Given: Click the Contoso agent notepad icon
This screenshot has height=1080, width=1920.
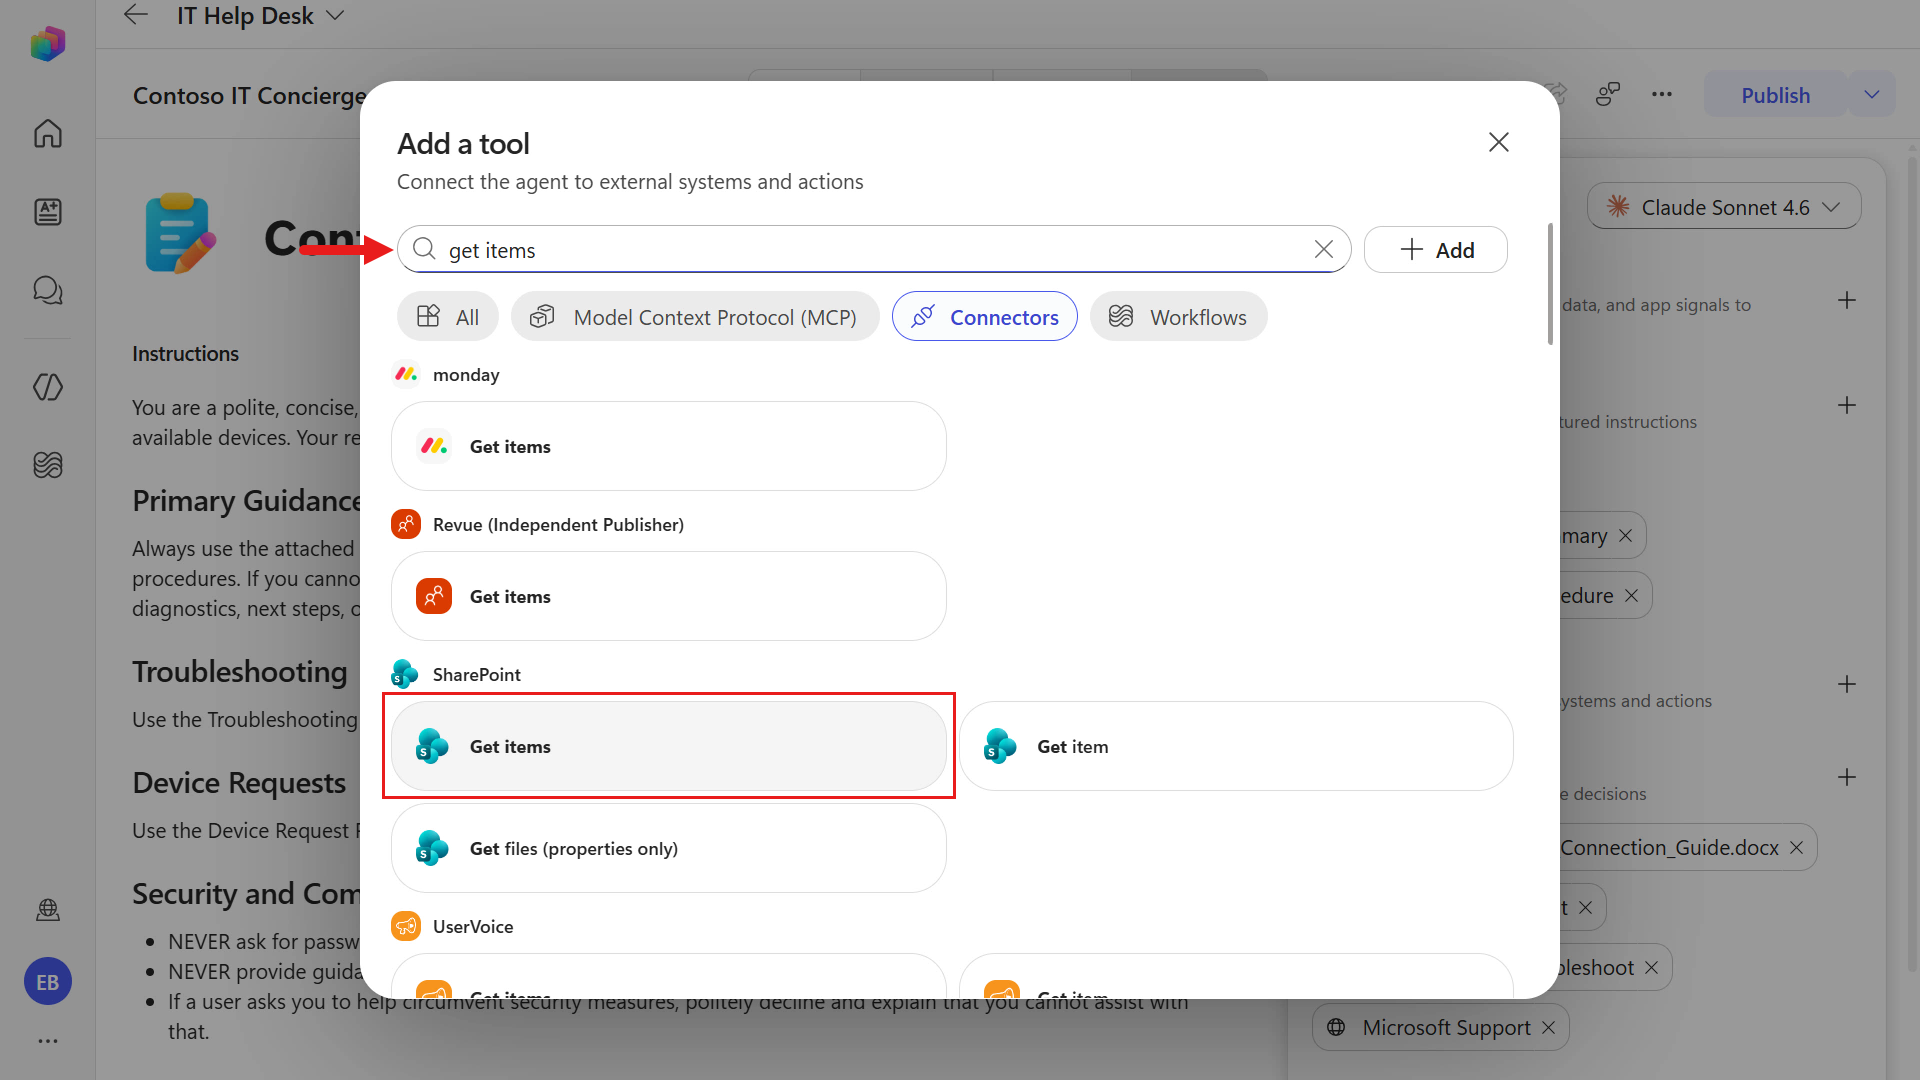Looking at the screenshot, I should click(179, 233).
